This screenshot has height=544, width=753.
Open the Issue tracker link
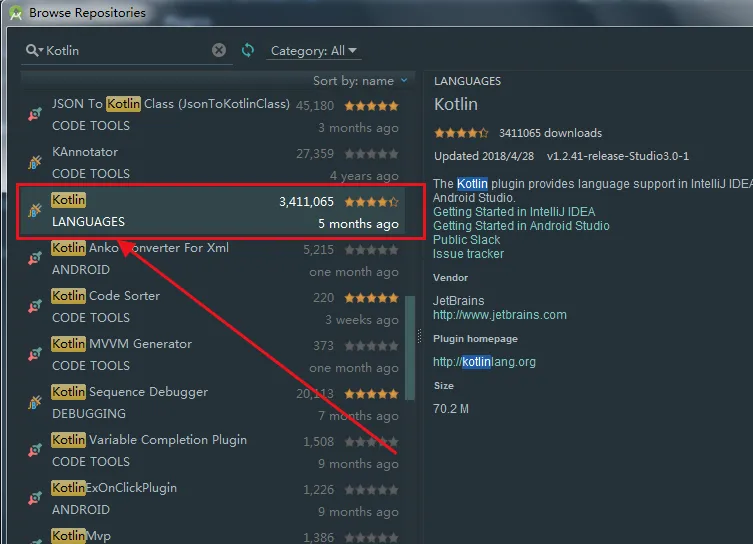tap(468, 254)
